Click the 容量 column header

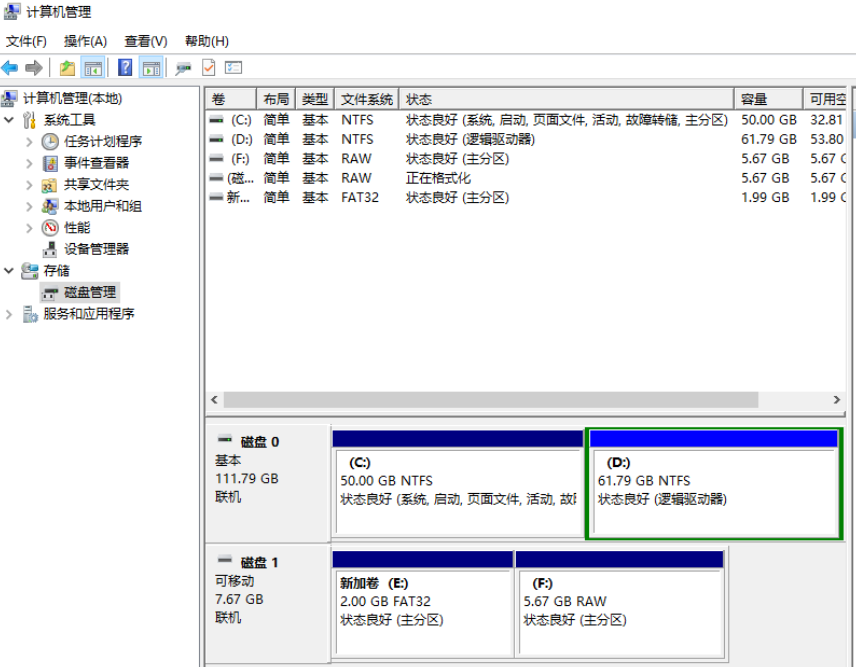pyautogui.click(x=767, y=99)
